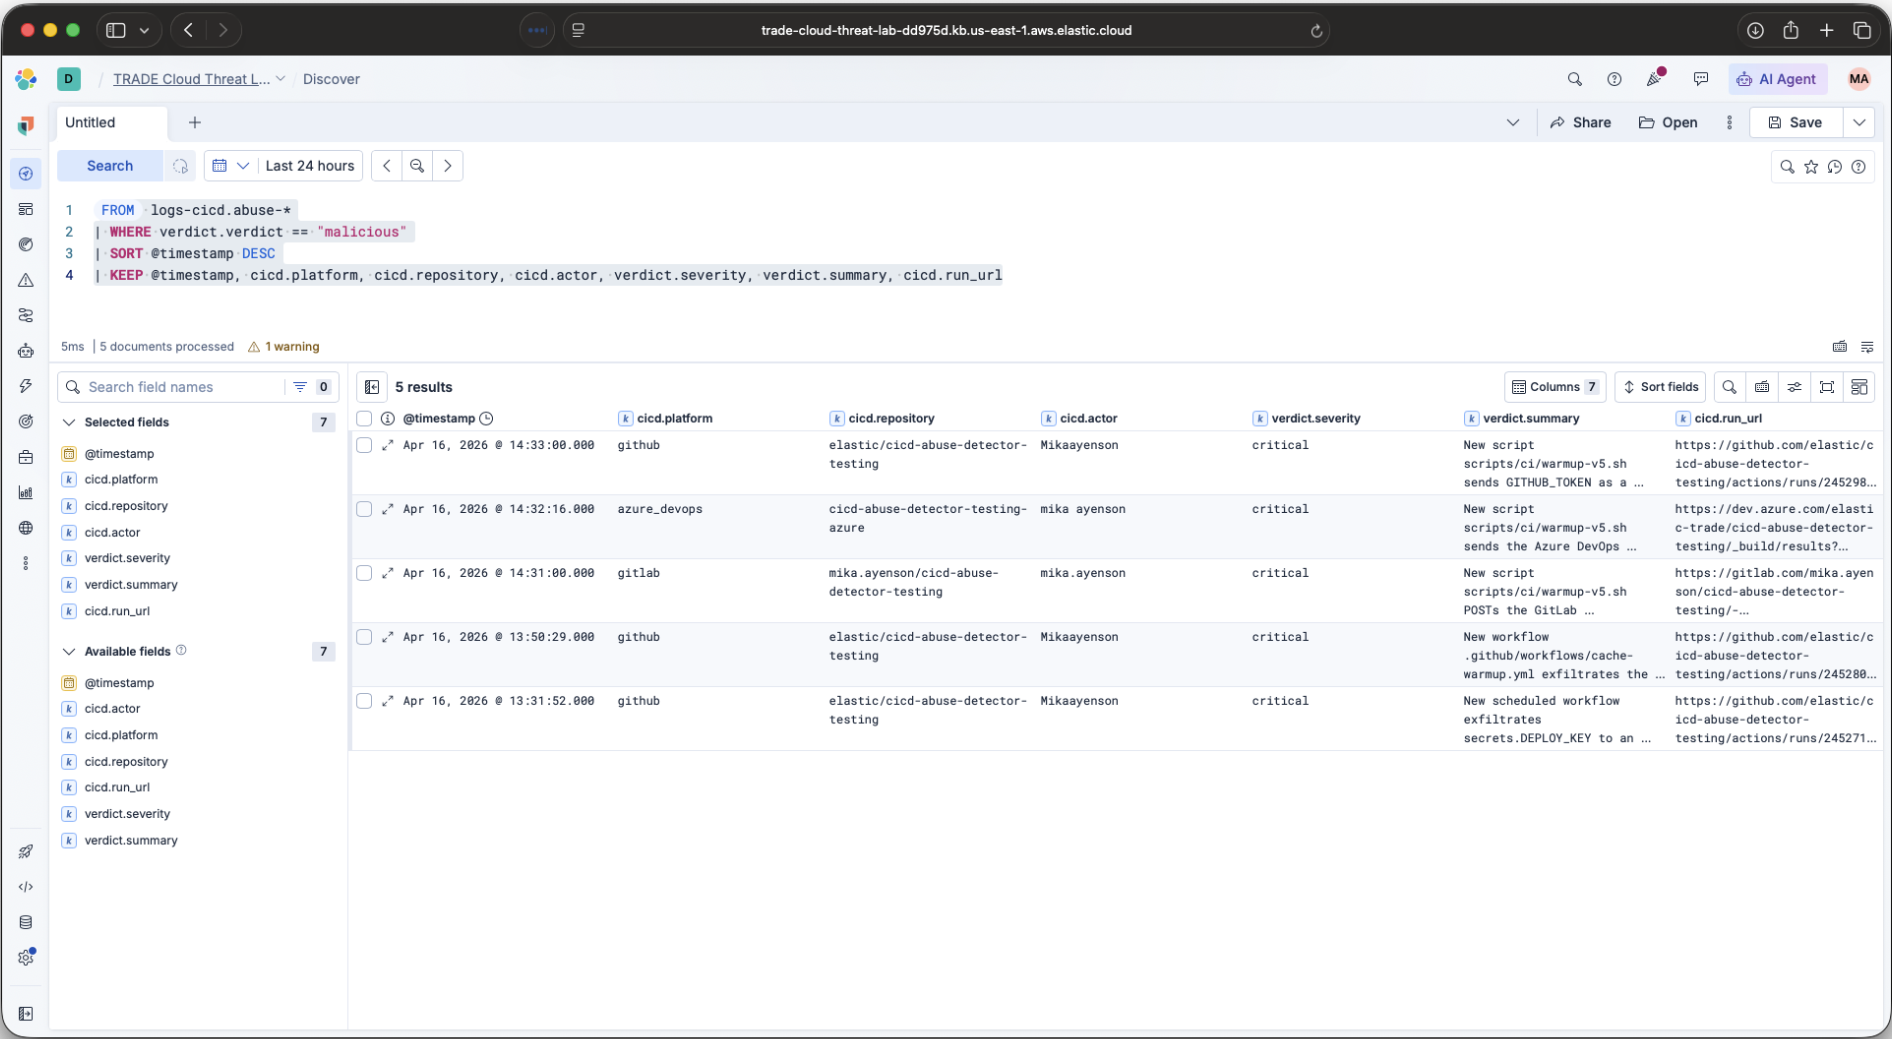This screenshot has height=1039, width=1892.
Task: Collapse the sidebar dock icon at bottom left
Action: 26,1014
